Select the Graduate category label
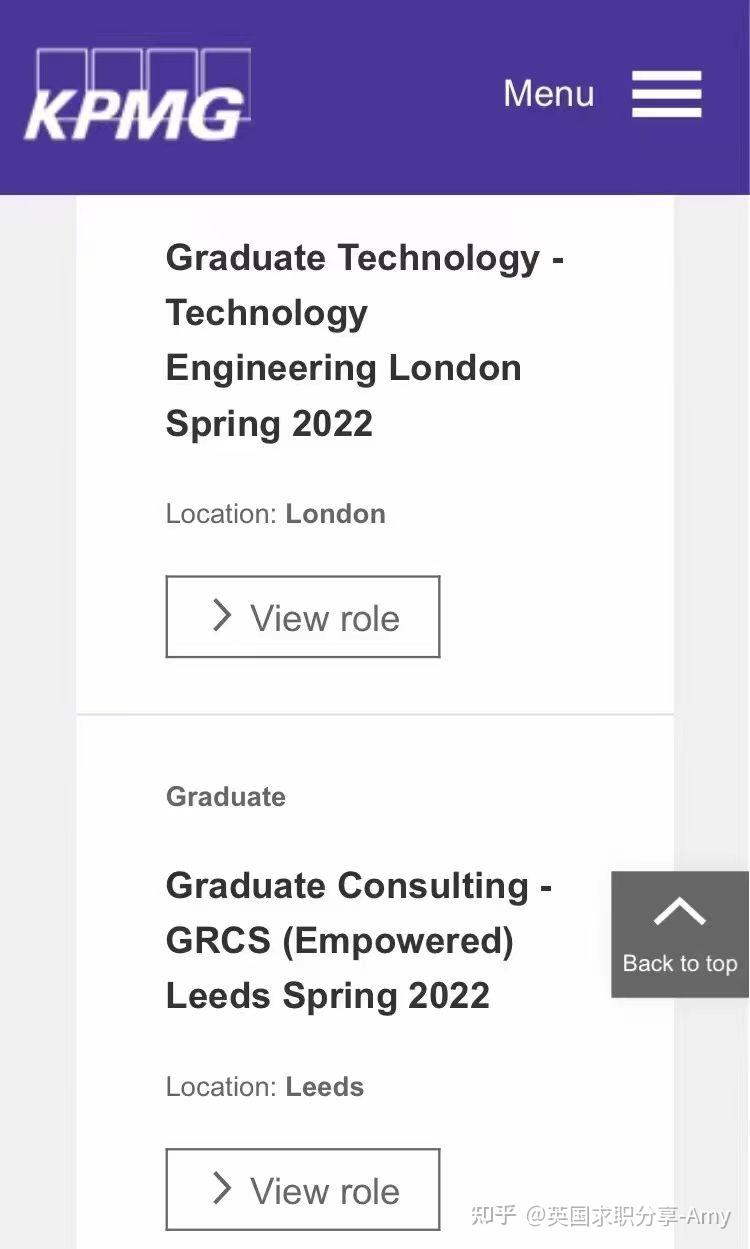This screenshot has width=750, height=1249. tap(226, 797)
